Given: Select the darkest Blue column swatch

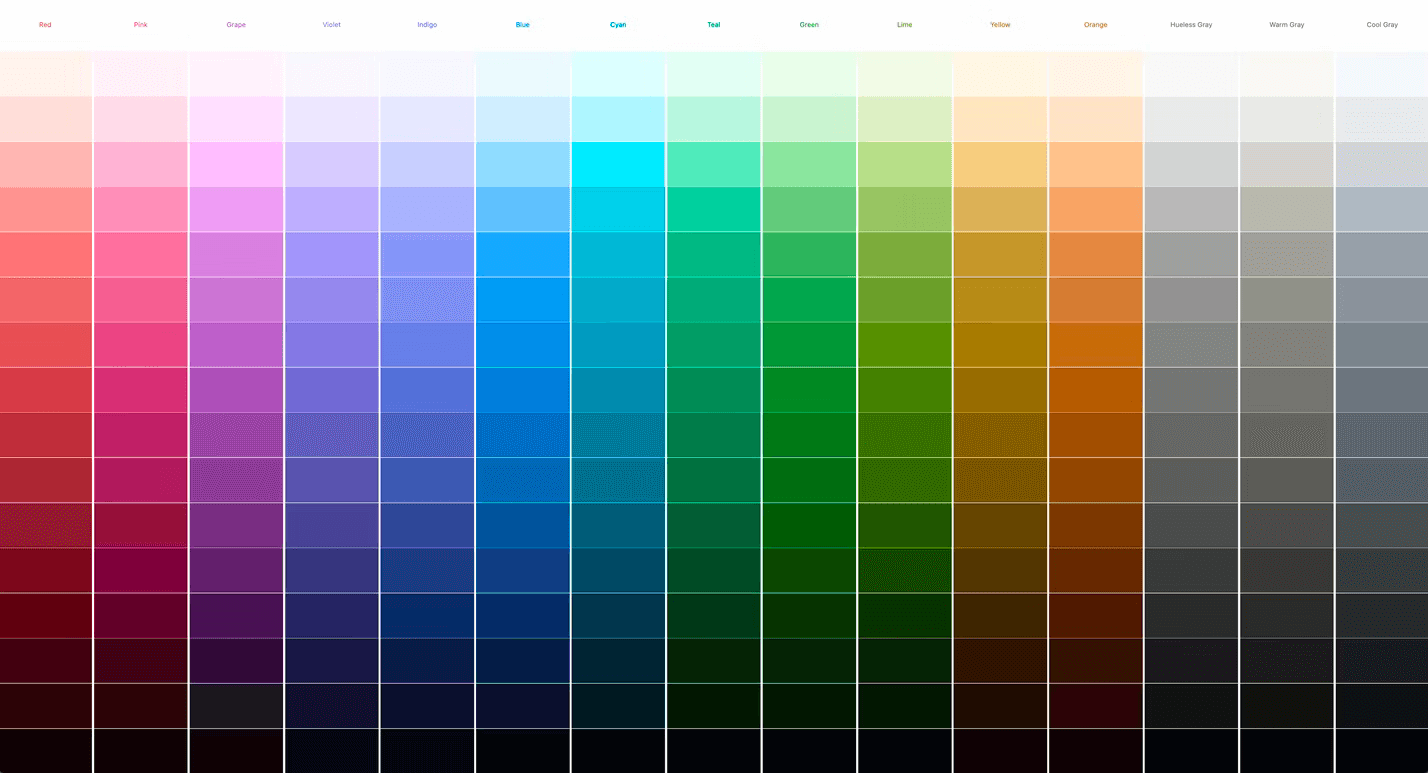Looking at the screenshot, I should (523, 751).
